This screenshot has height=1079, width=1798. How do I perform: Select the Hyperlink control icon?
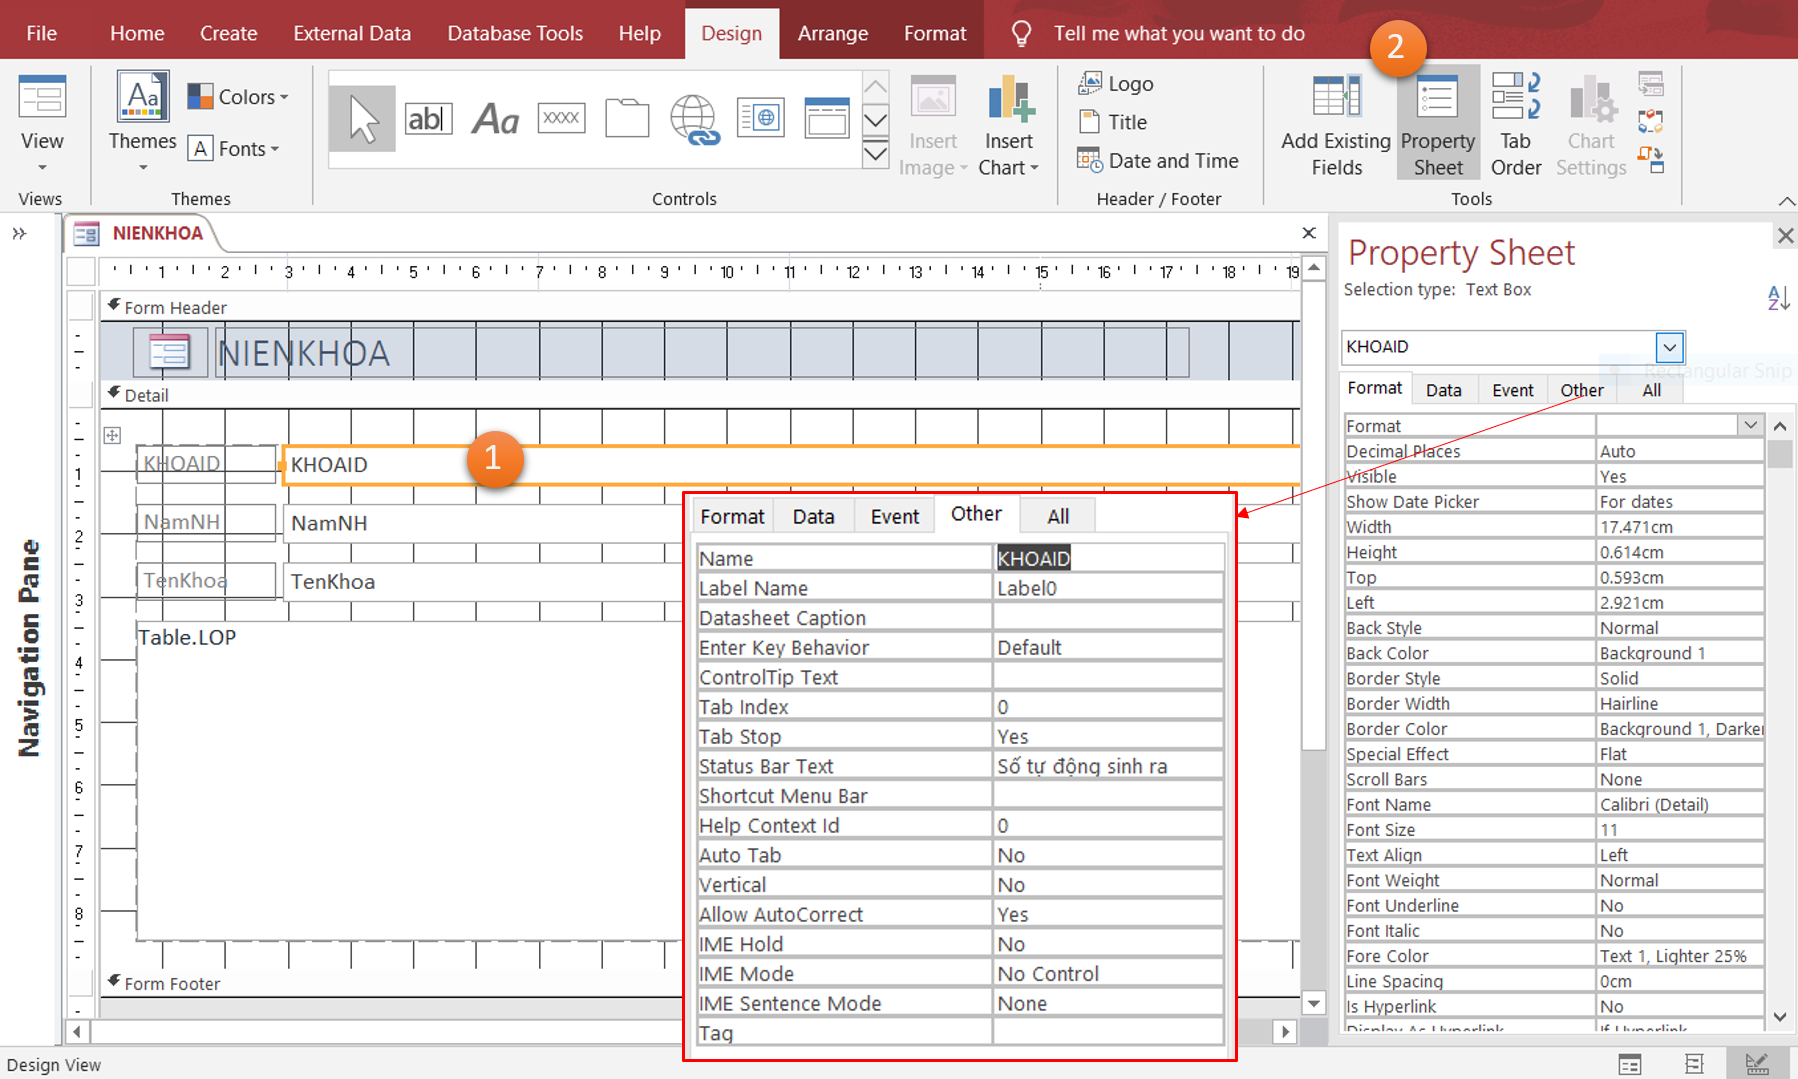point(694,119)
